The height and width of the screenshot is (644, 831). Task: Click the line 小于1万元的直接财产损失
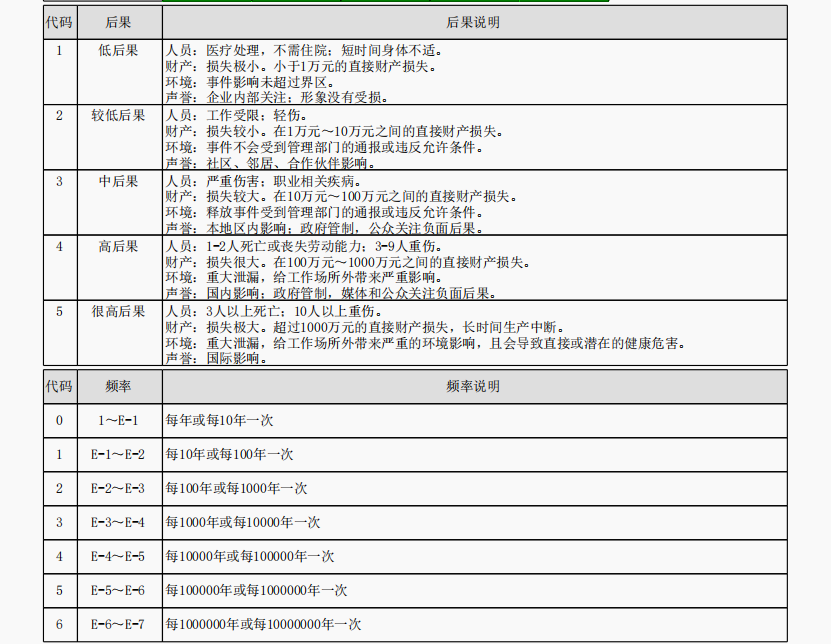click(x=300, y=66)
